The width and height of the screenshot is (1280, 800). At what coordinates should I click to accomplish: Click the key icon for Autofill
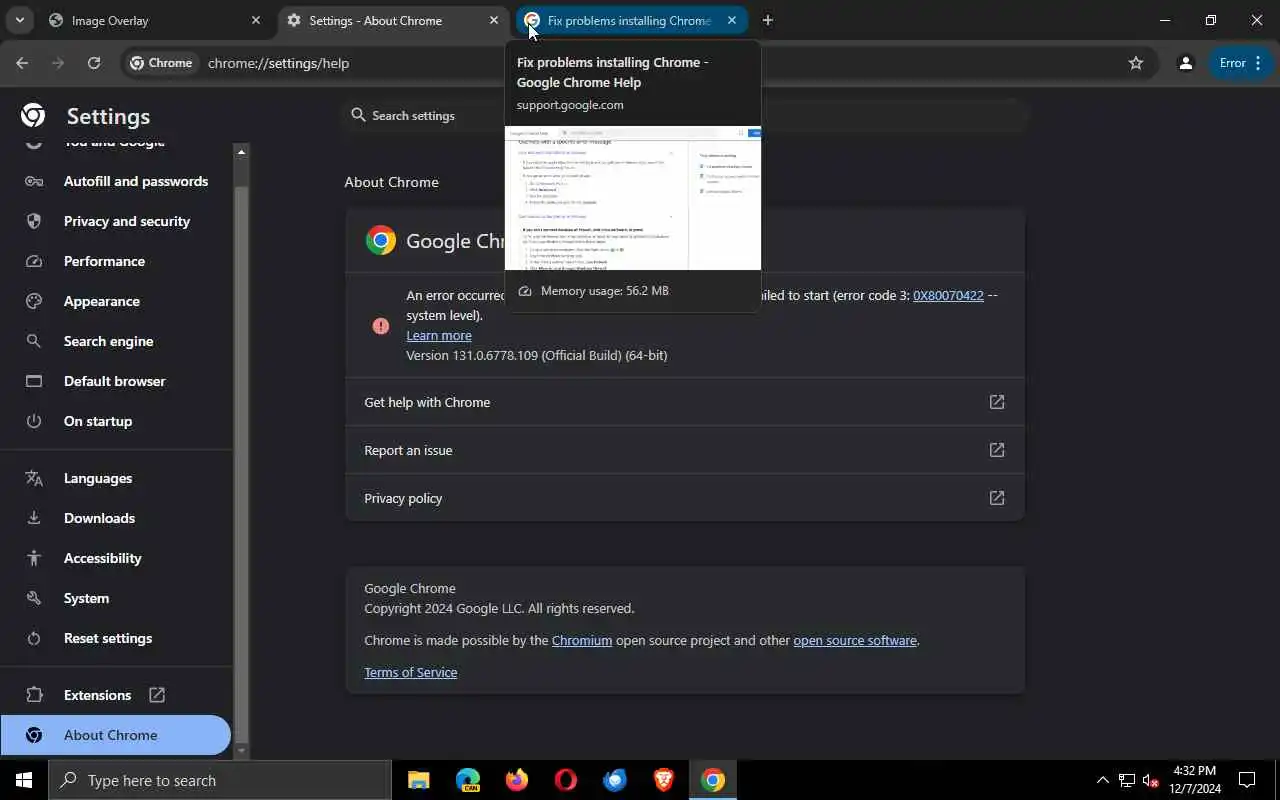(34, 181)
